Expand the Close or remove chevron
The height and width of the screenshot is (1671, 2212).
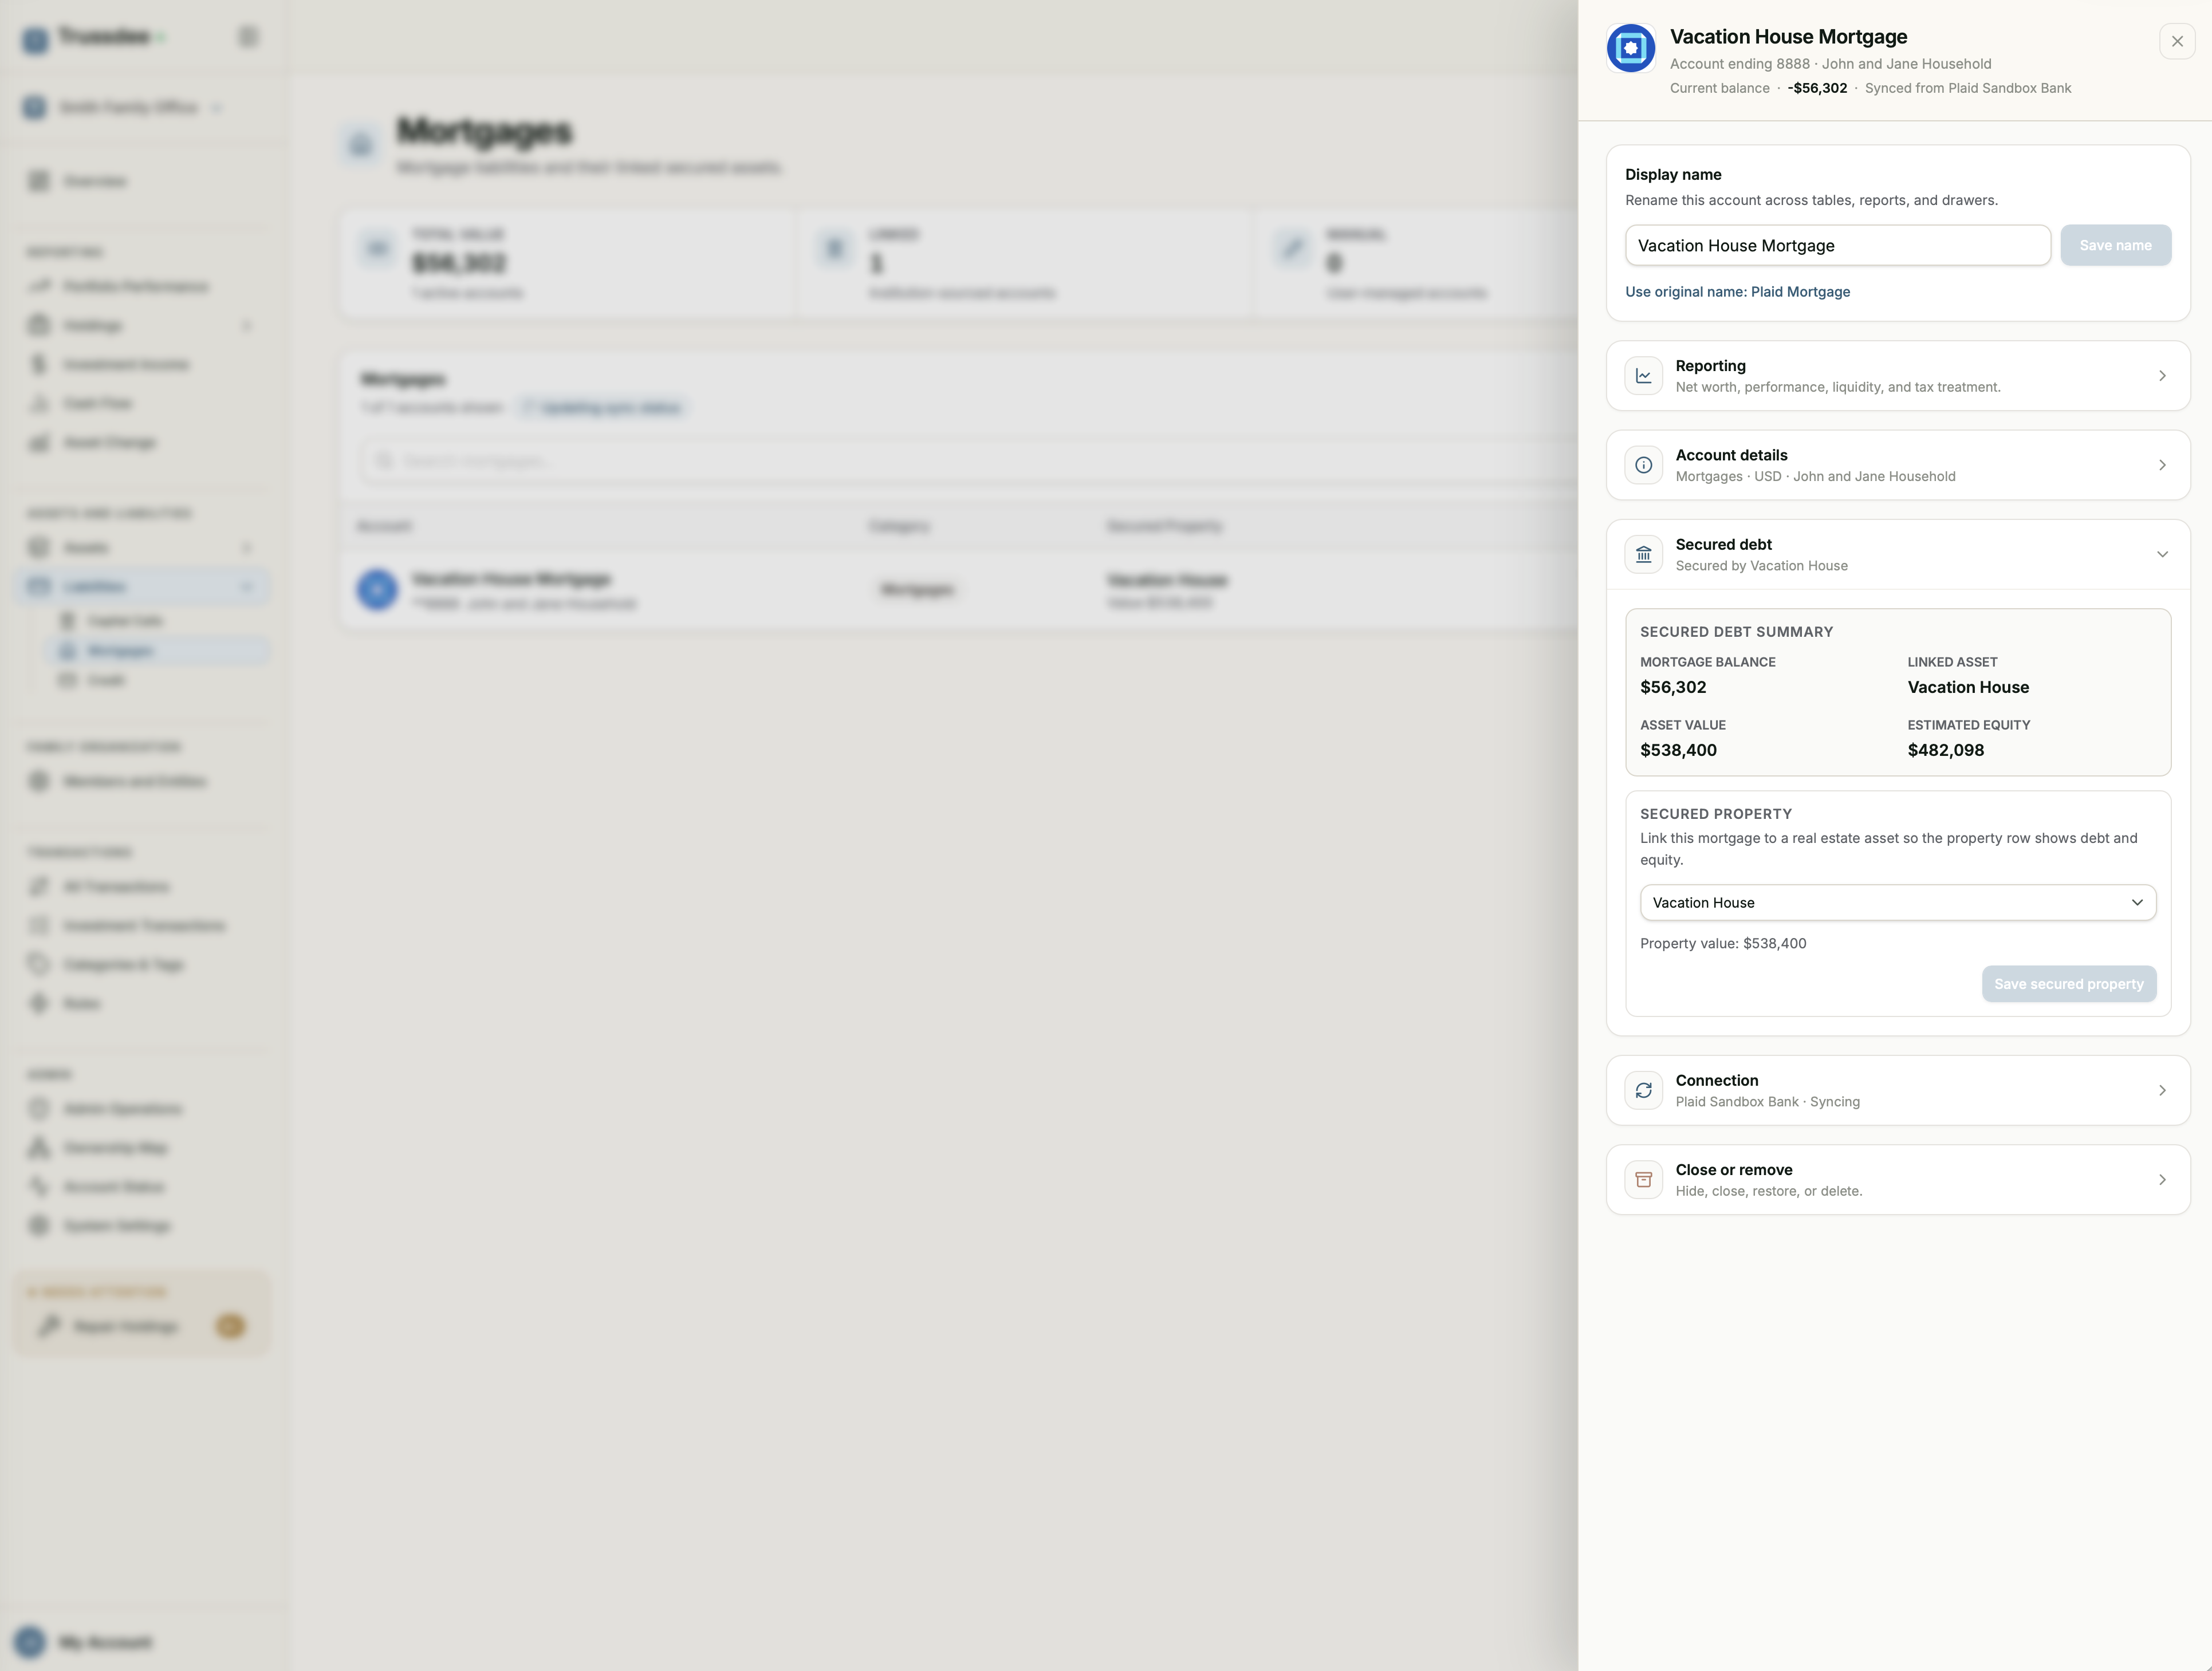click(x=2162, y=1180)
